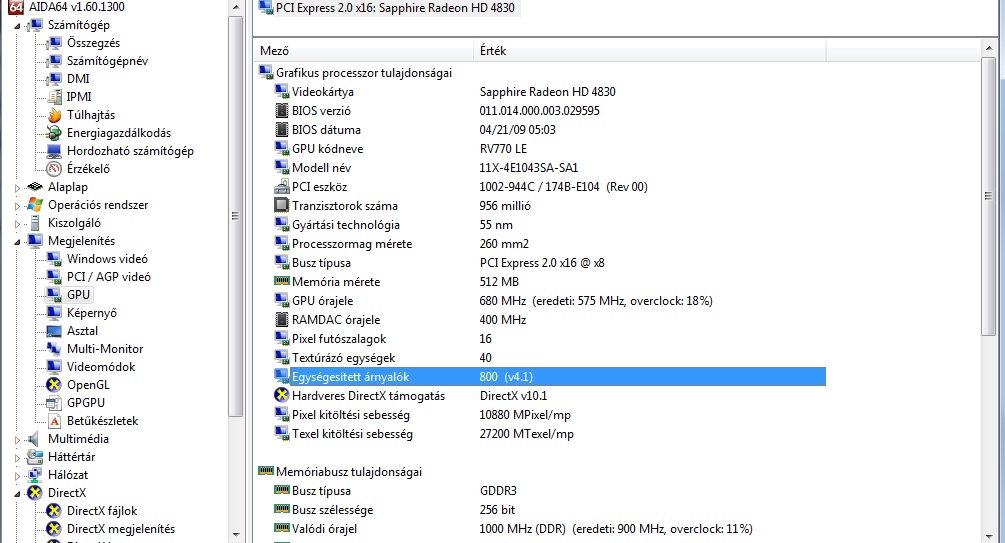Click the Grafikus processzor tulajdonságai section icon
This screenshot has height=543, width=1005.
(x=266, y=72)
